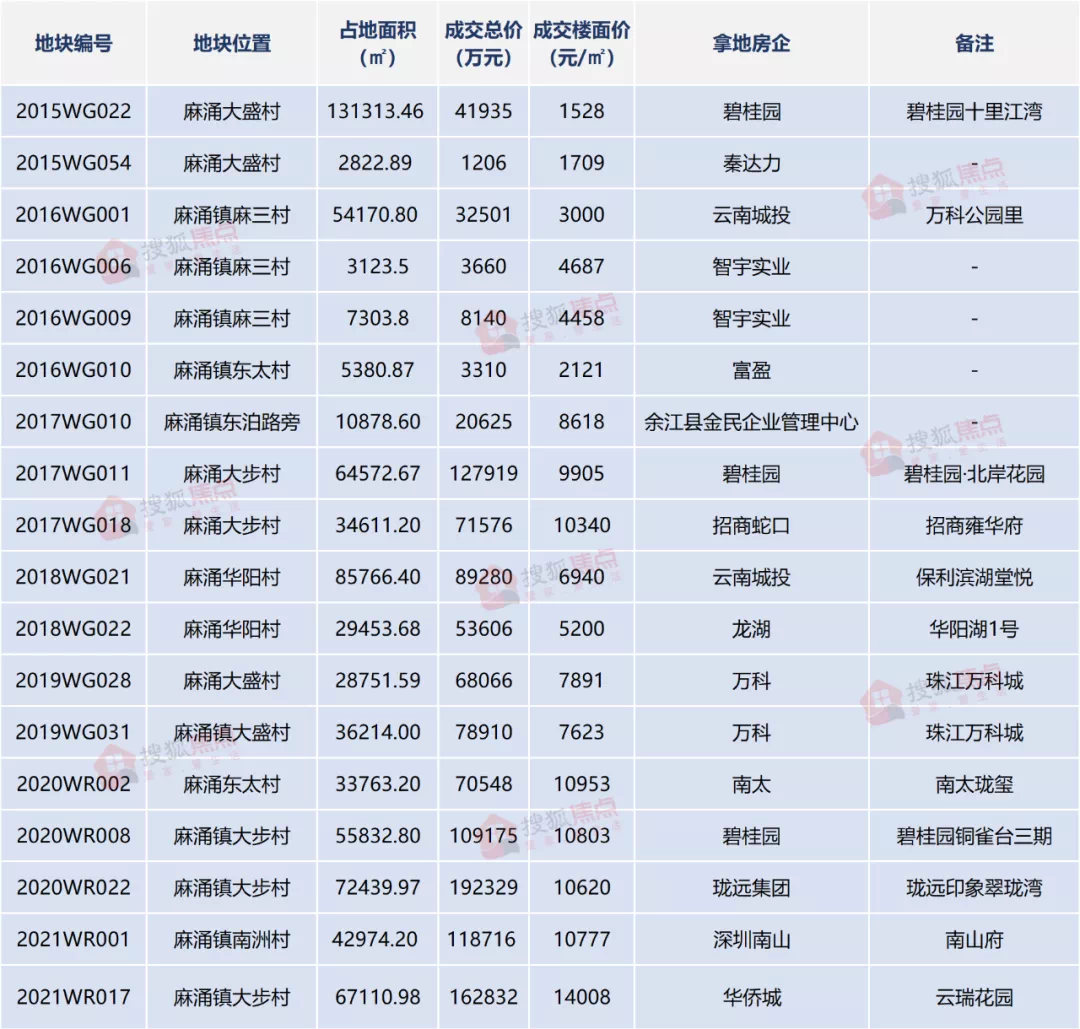Click 云瑞花园 remark cell
The width and height of the screenshot is (1080, 1029).
975,997
